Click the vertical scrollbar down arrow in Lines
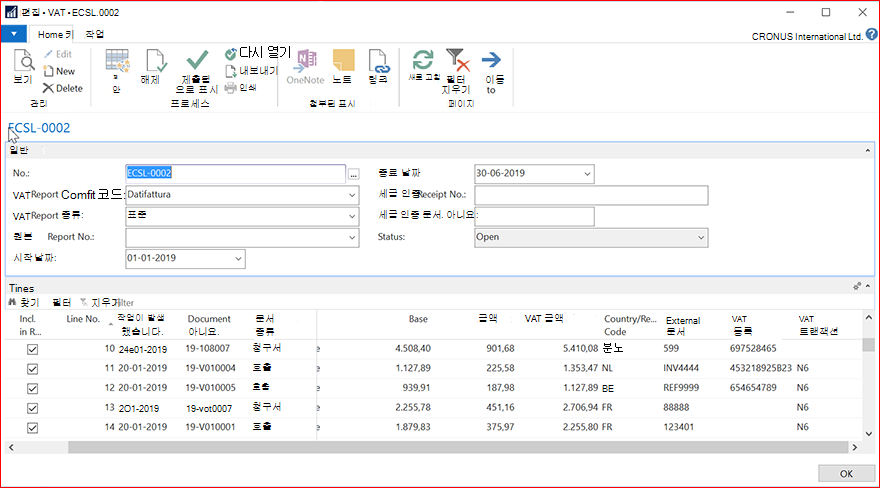 coord(869,434)
